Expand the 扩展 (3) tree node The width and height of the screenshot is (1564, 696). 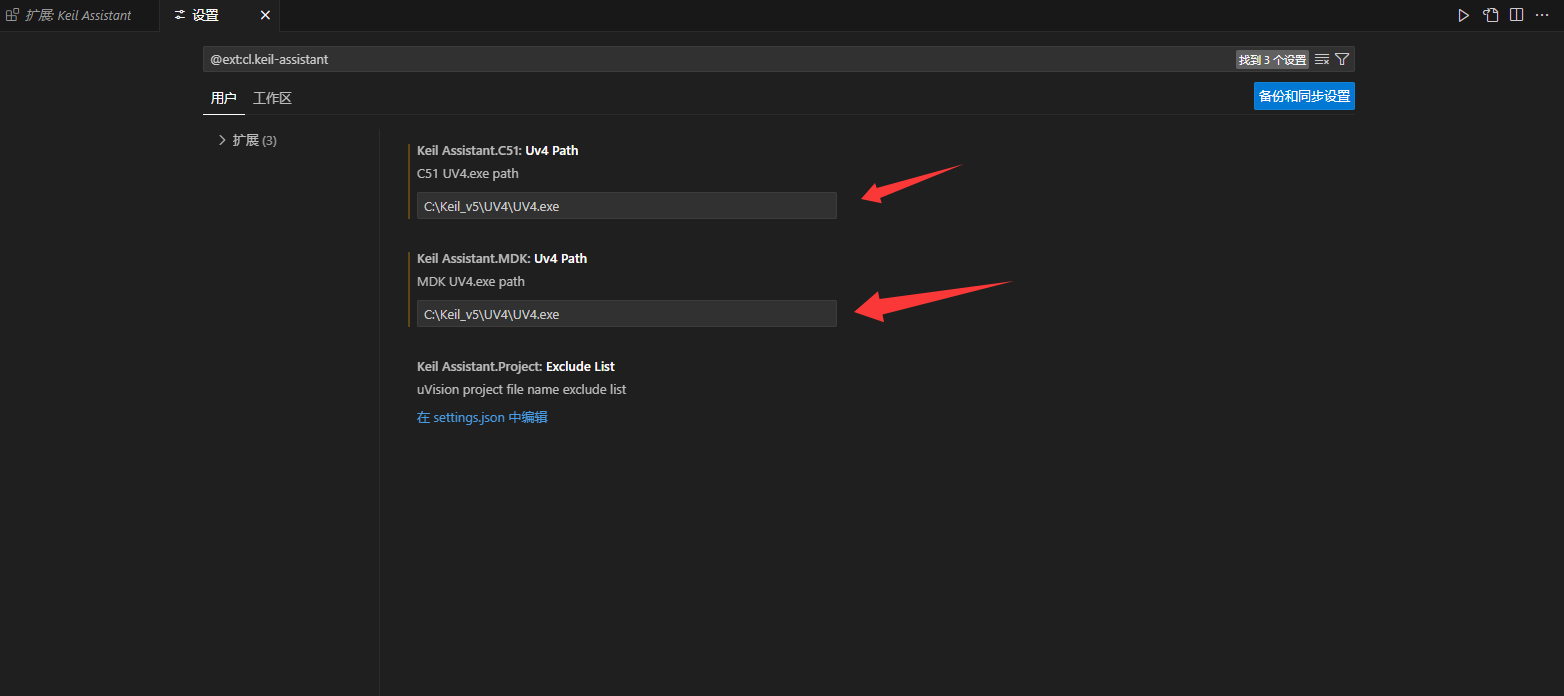click(x=247, y=140)
